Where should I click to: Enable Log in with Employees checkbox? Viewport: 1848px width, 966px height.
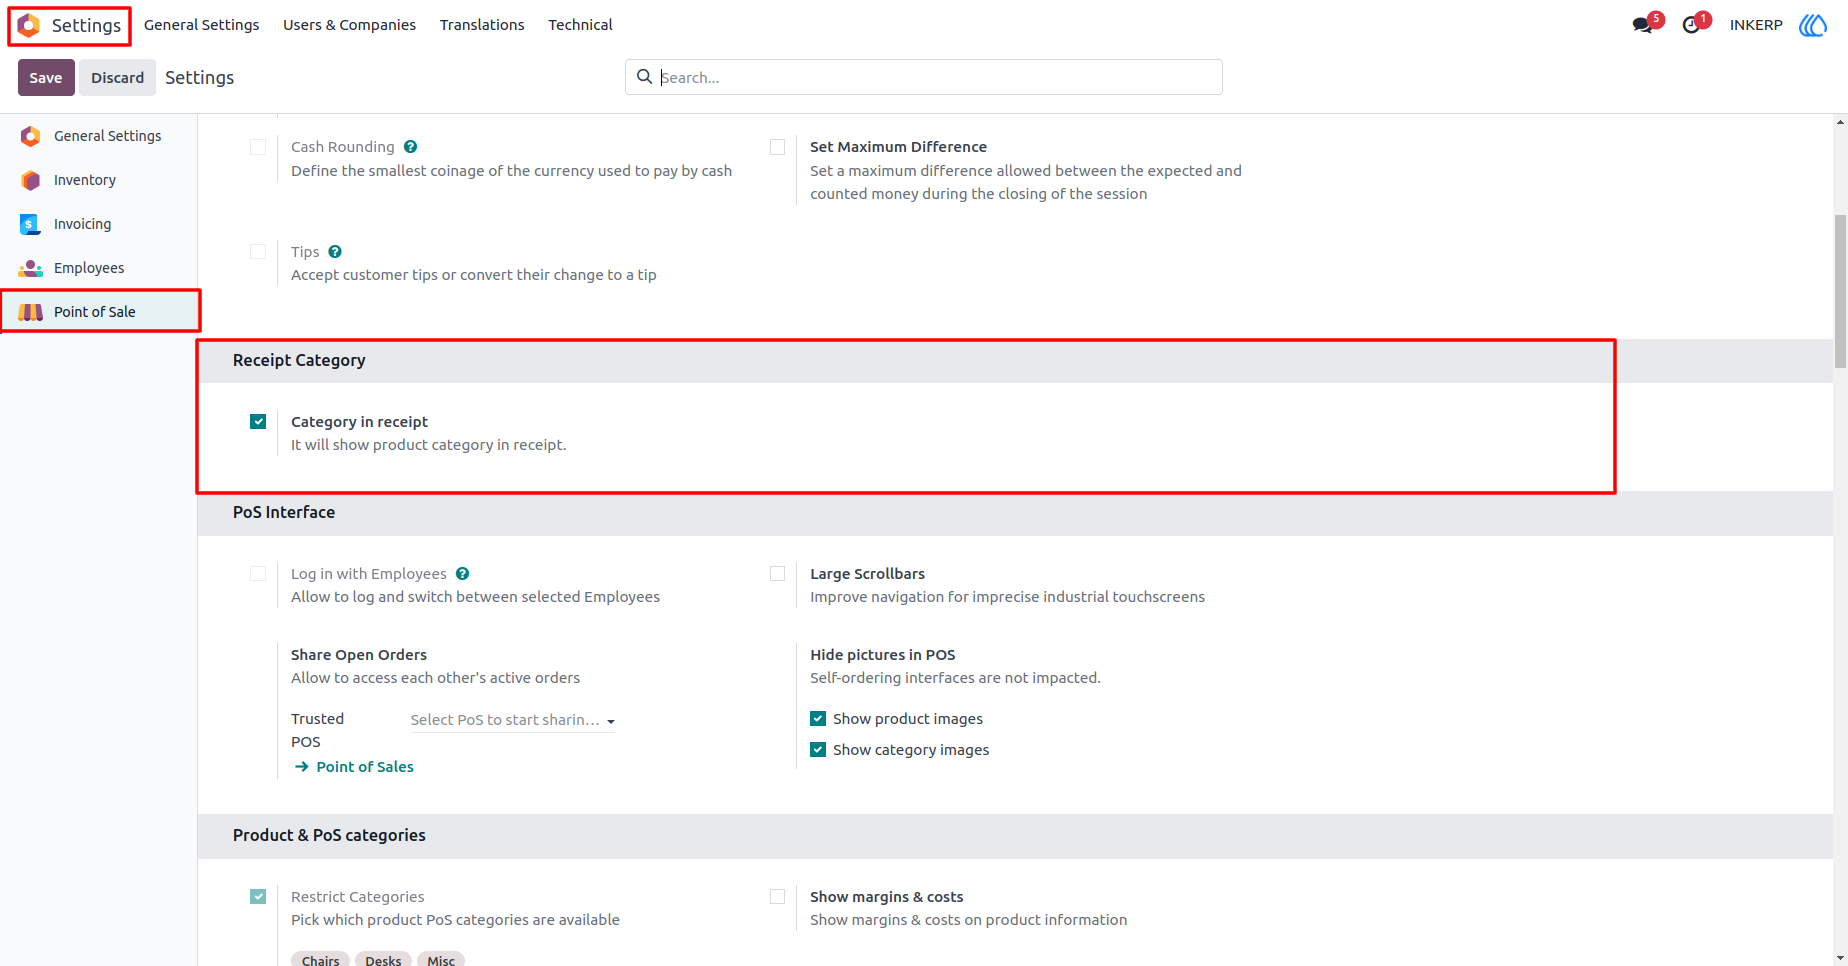tap(258, 574)
